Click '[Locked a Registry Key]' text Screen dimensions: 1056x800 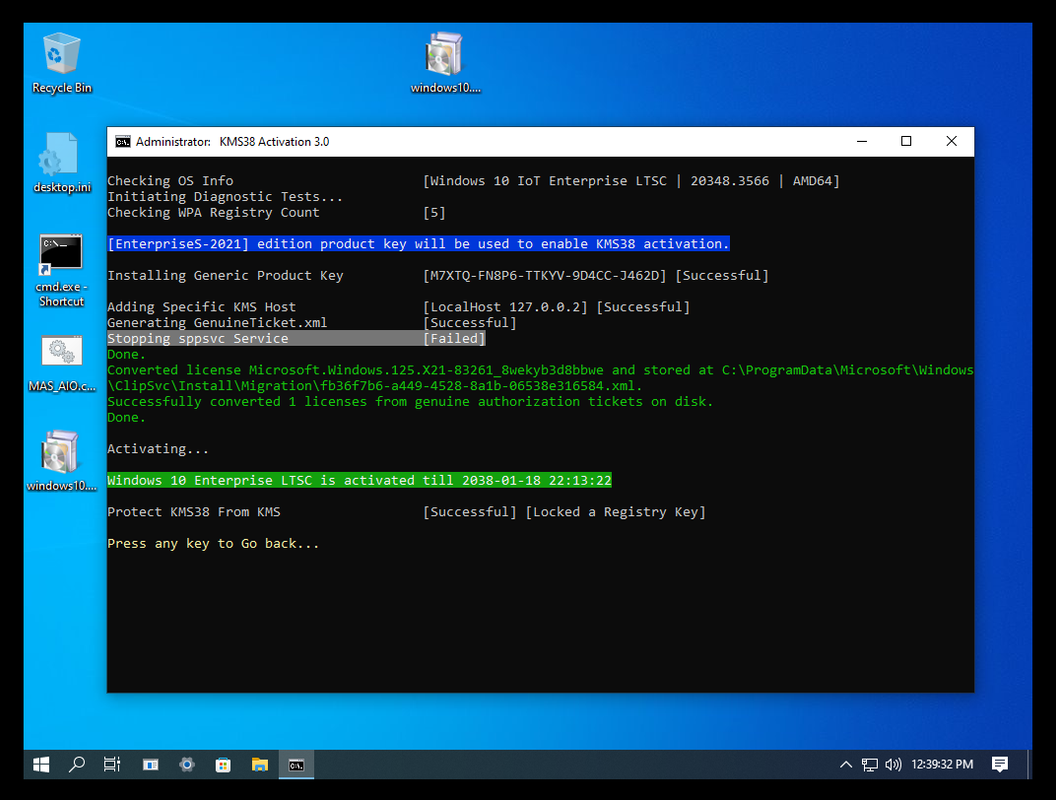tap(615, 512)
